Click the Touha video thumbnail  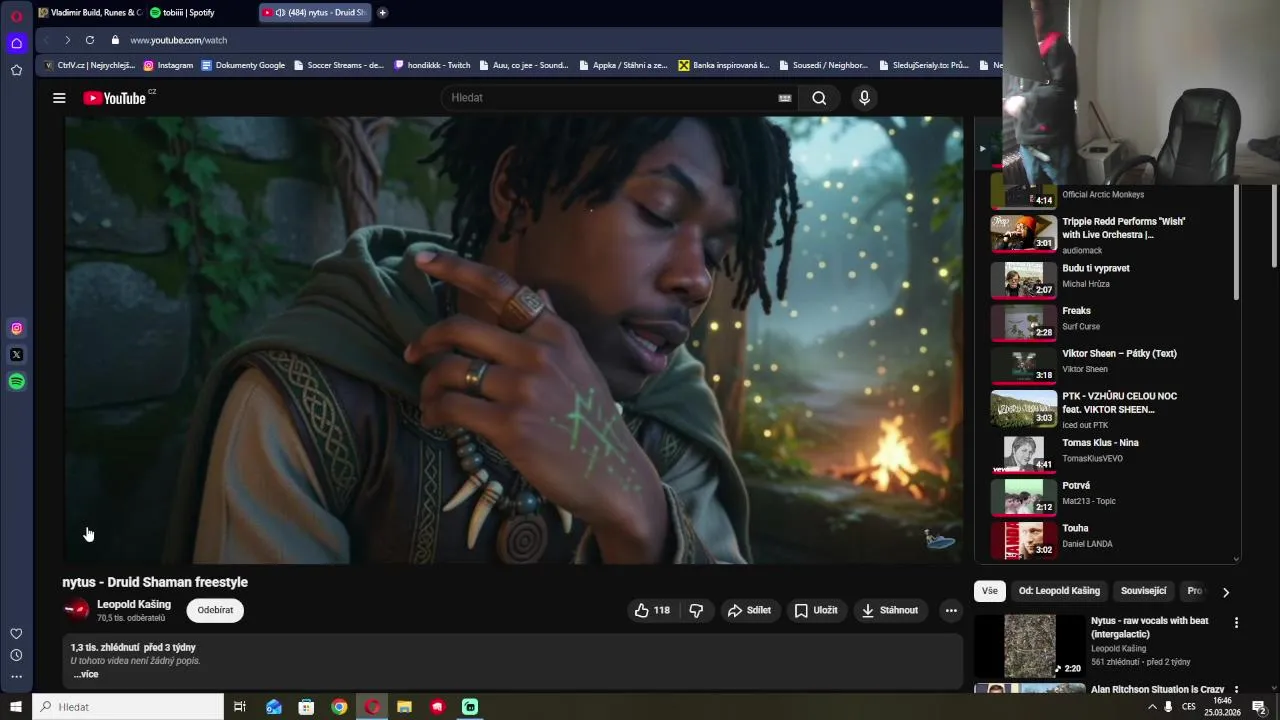[x=1023, y=539]
